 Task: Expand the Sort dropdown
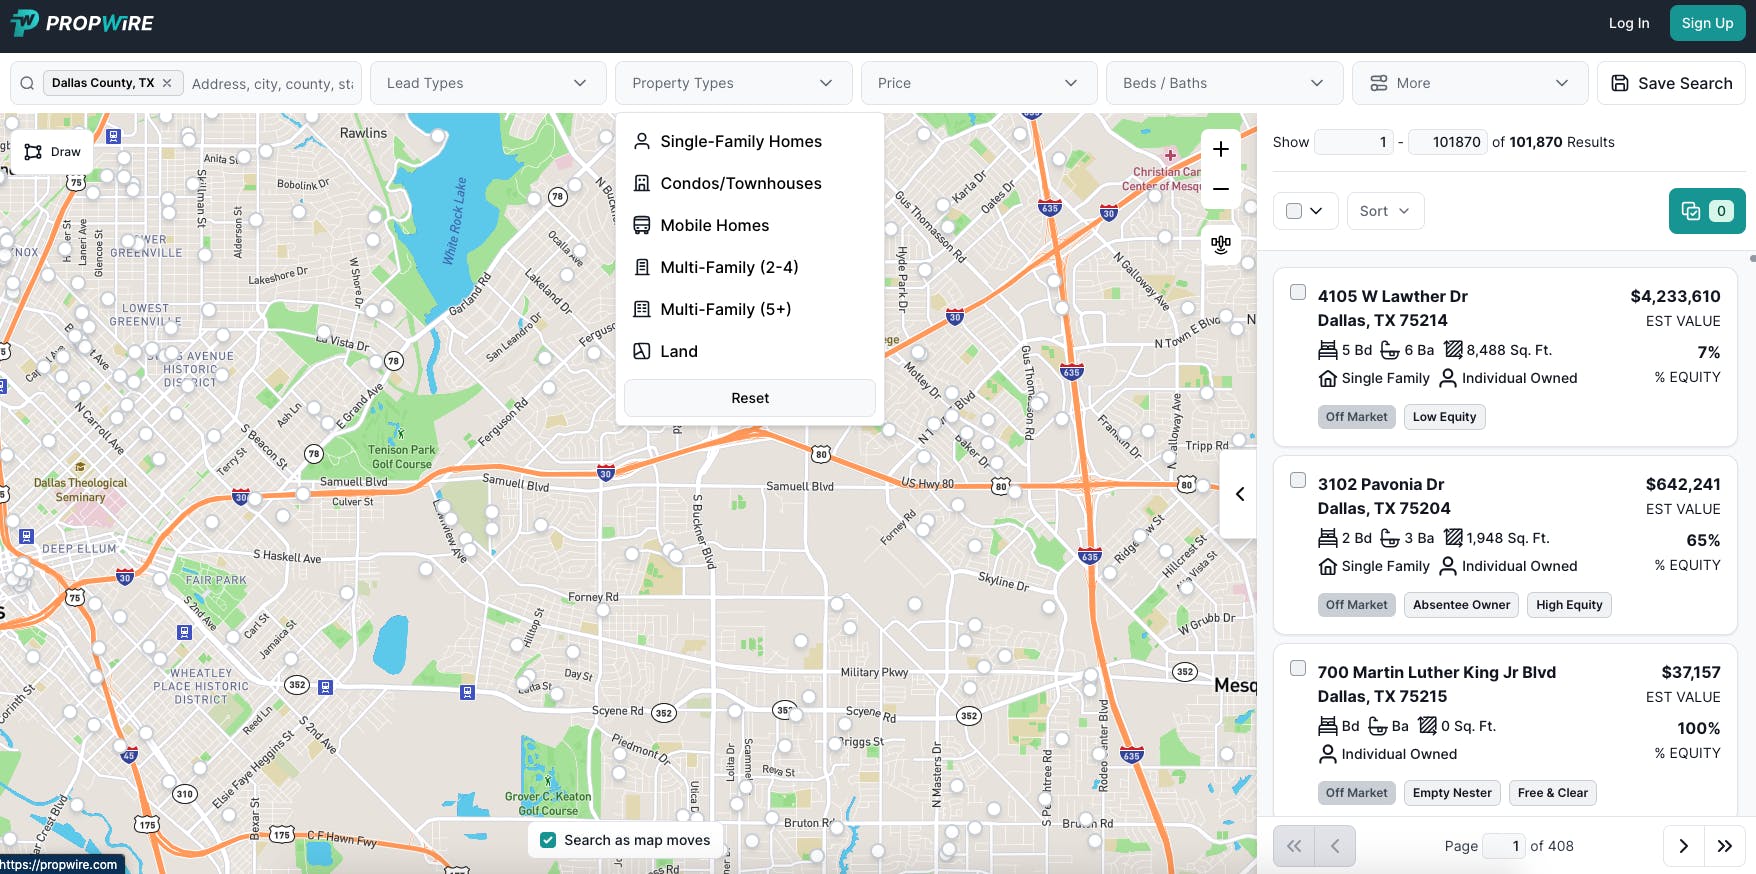coord(1384,211)
